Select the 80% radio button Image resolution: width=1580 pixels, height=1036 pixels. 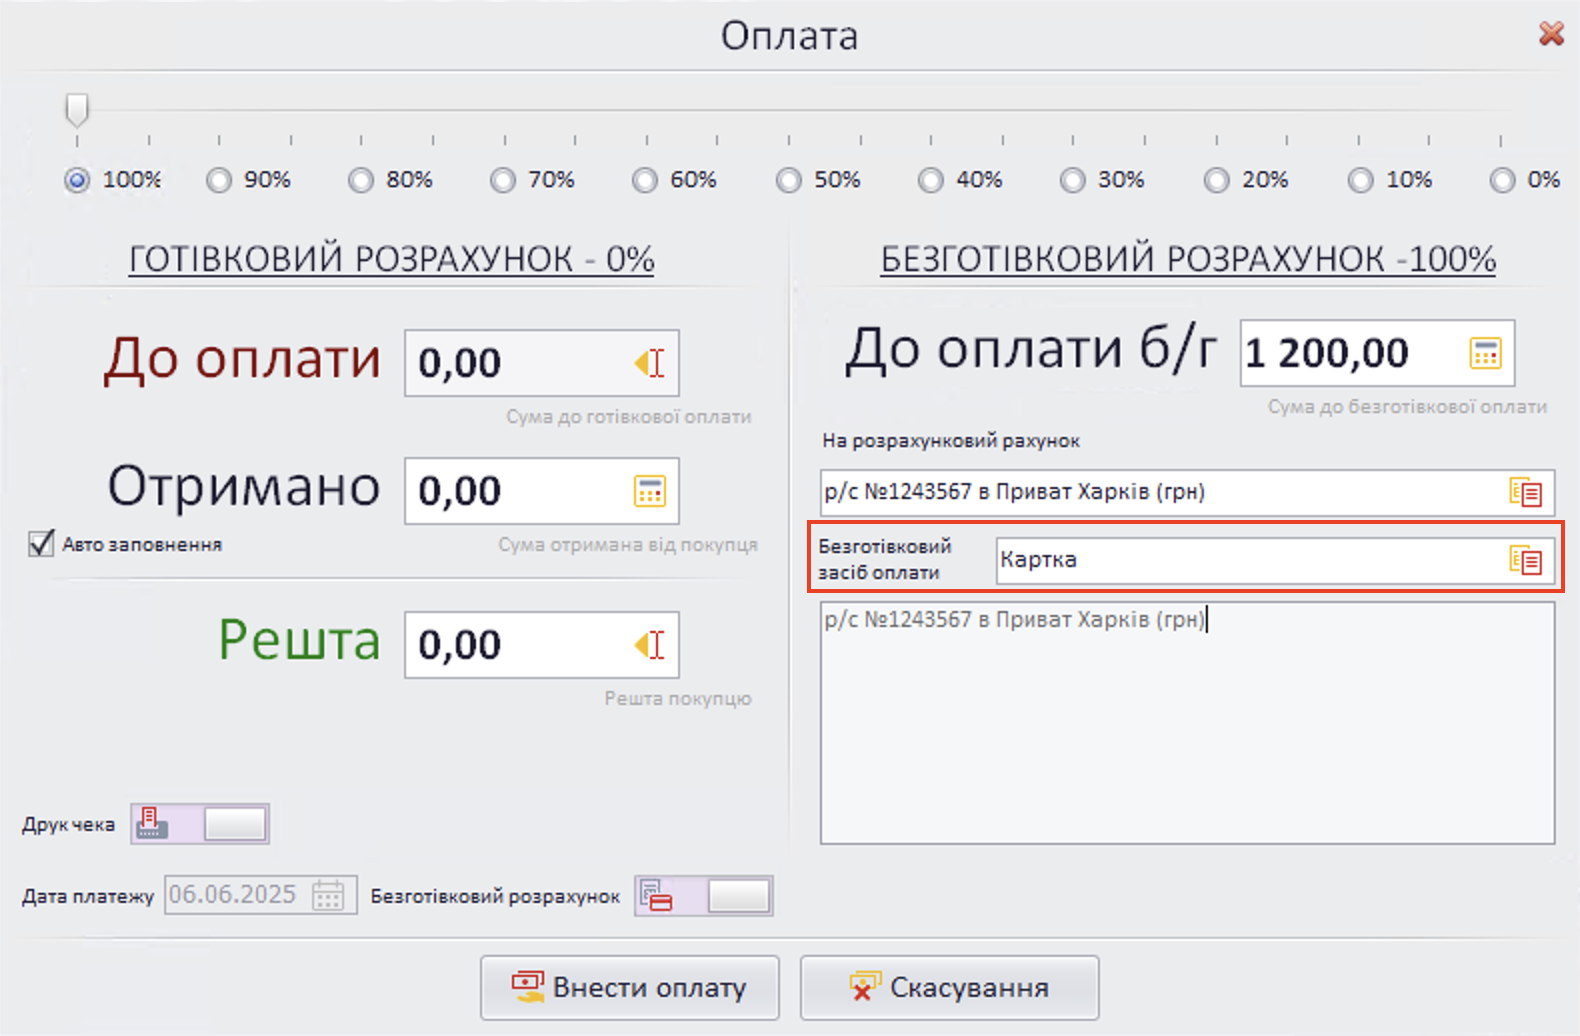tap(361, 180)
